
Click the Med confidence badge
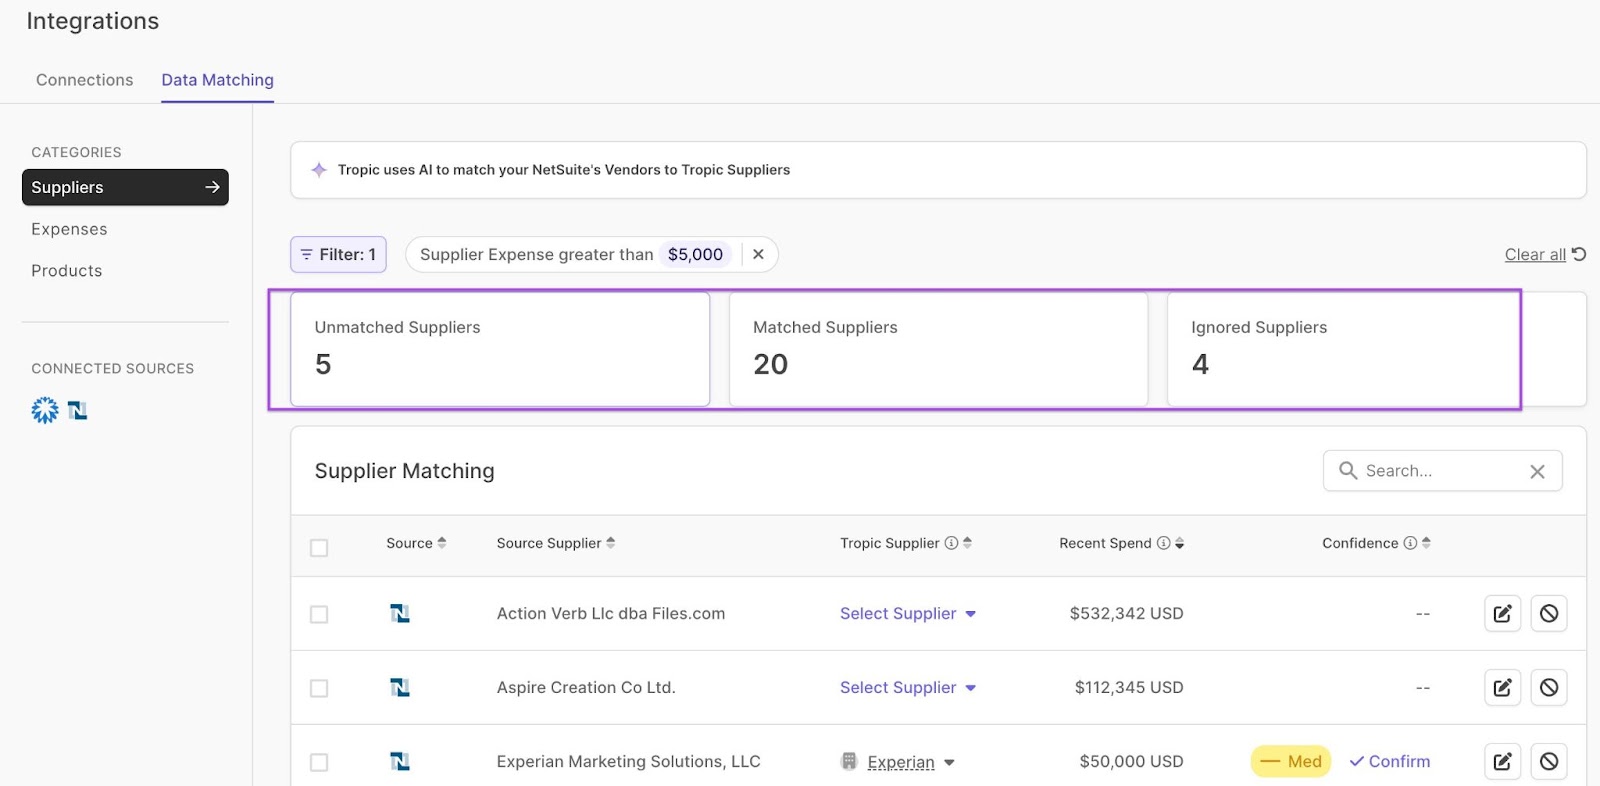click(x=1291, y=762)
